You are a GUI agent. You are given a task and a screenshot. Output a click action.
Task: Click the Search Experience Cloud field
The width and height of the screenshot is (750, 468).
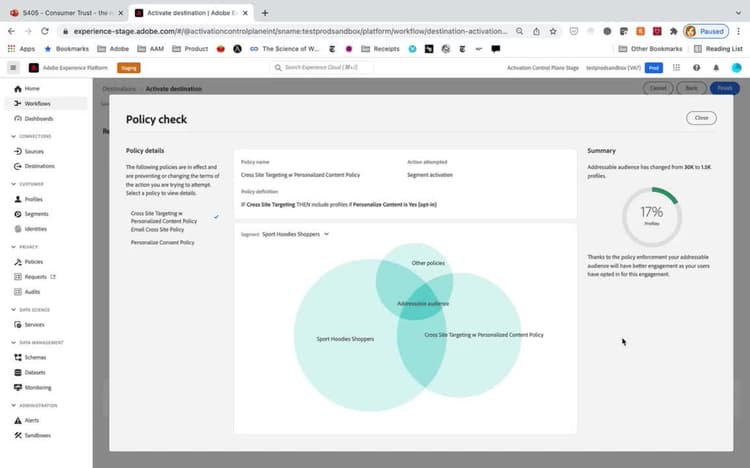click(x=321, y=68)
